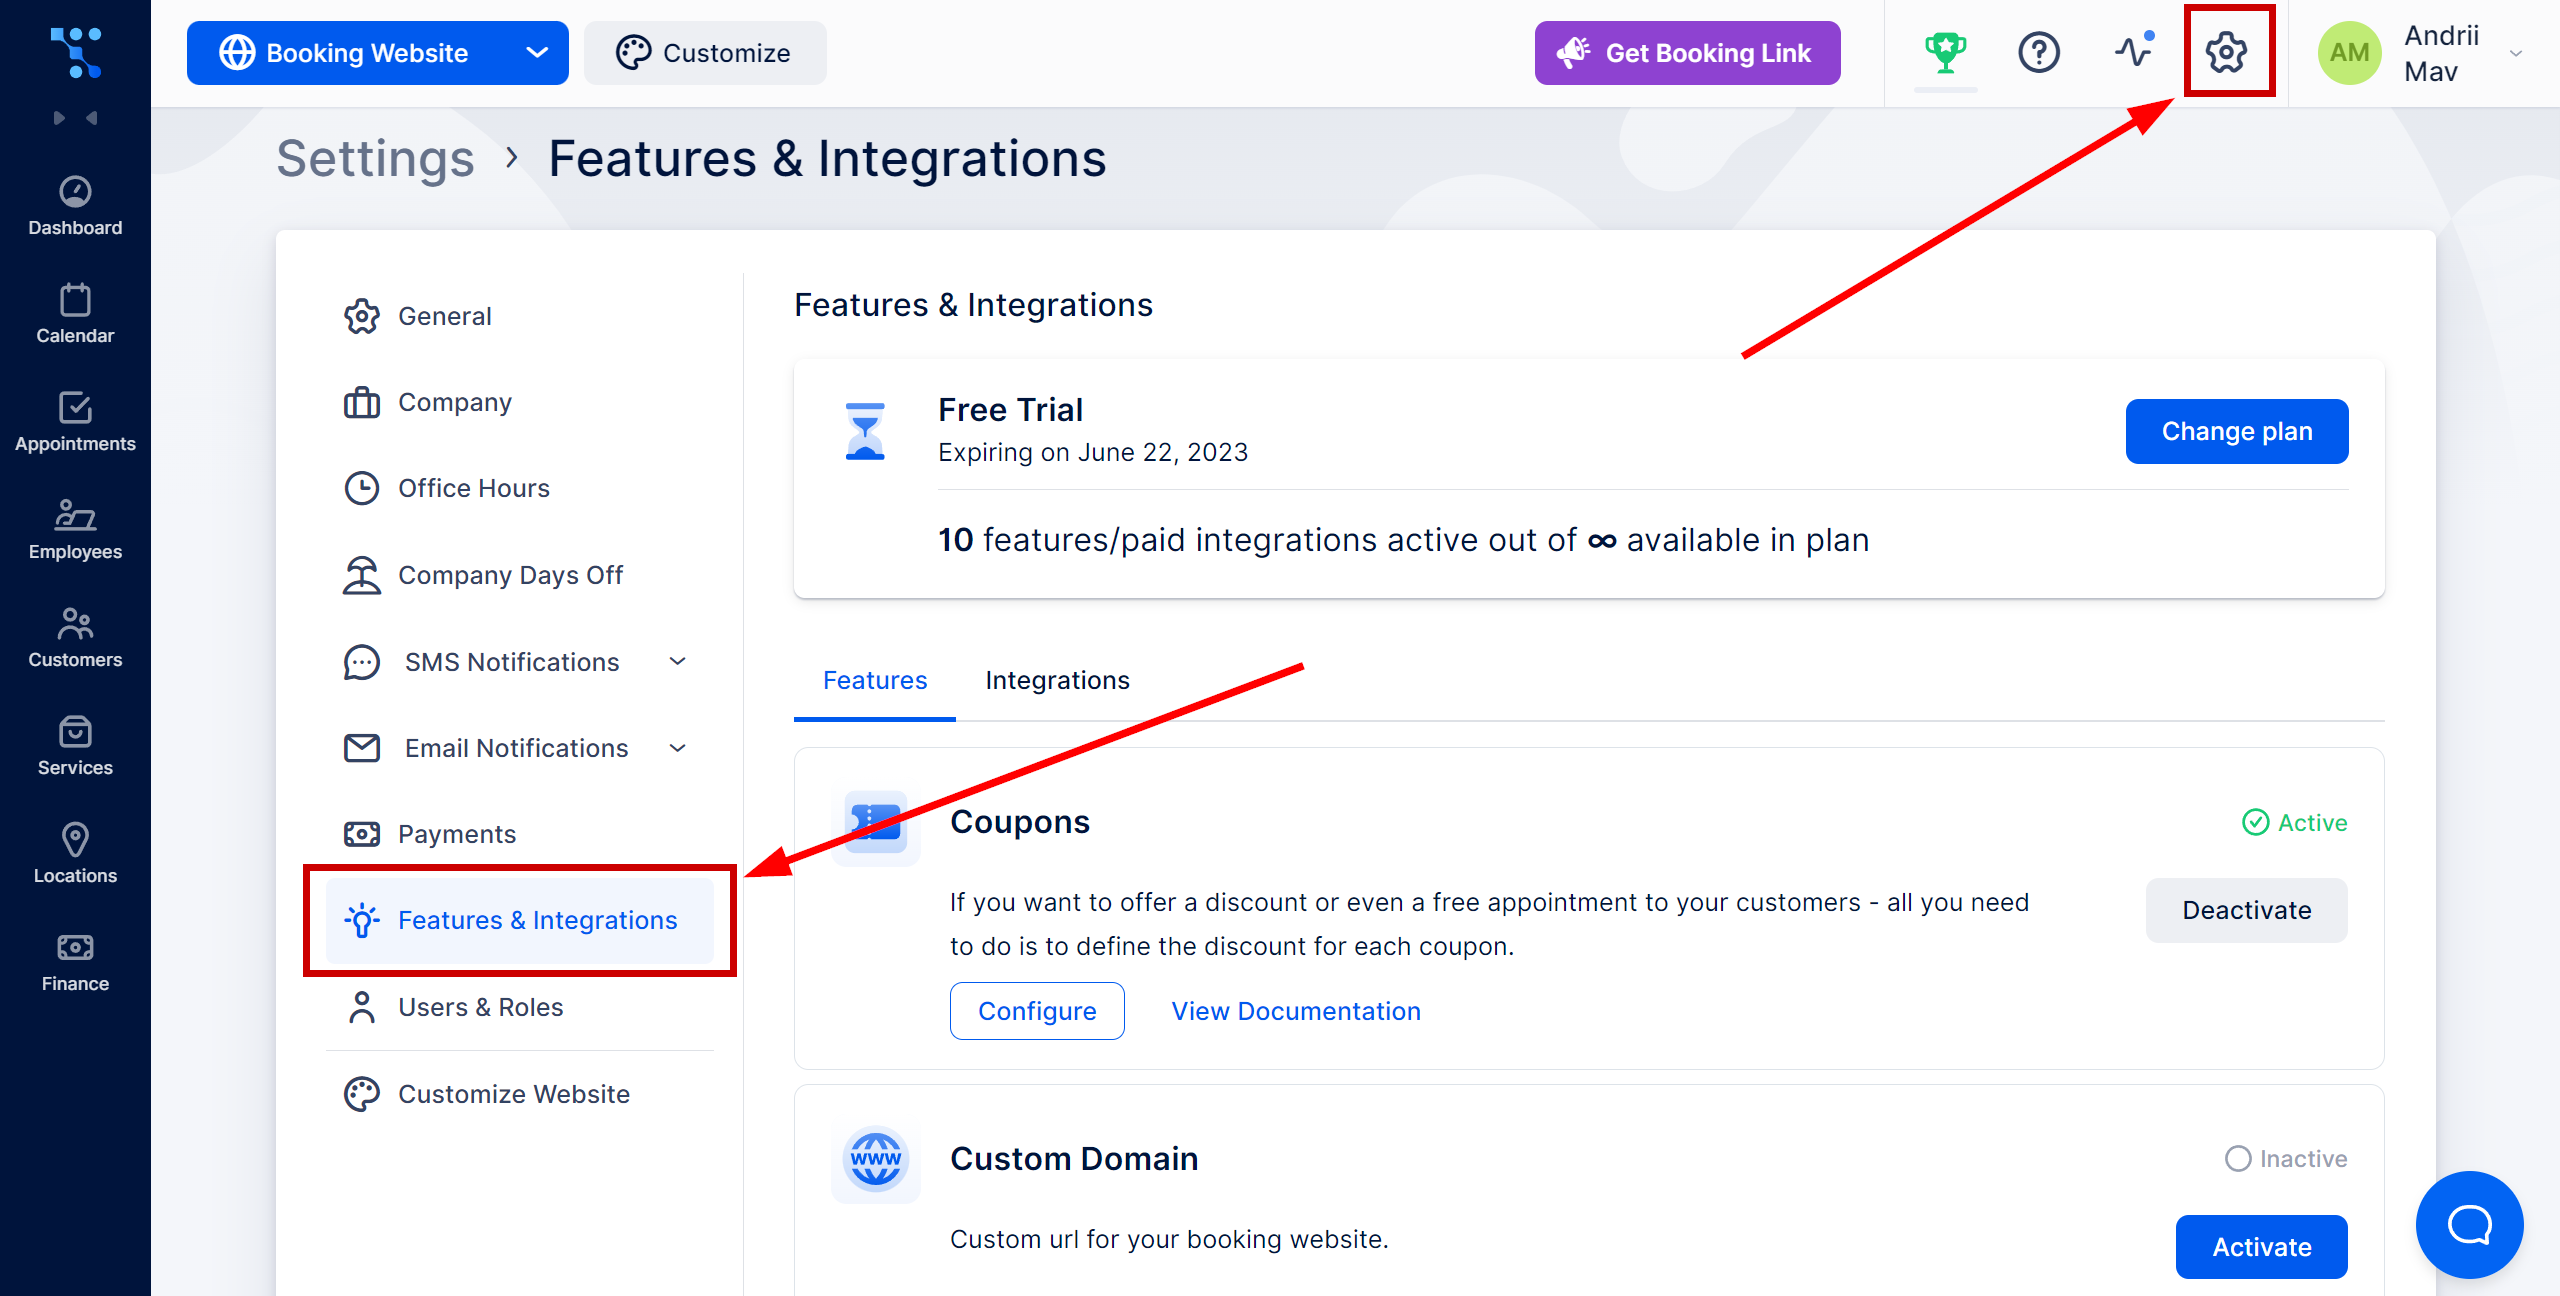Screen dimensions: 2560x1296
Task: Click the Settings breadcrumb link
Action: (x=375, y=158)
